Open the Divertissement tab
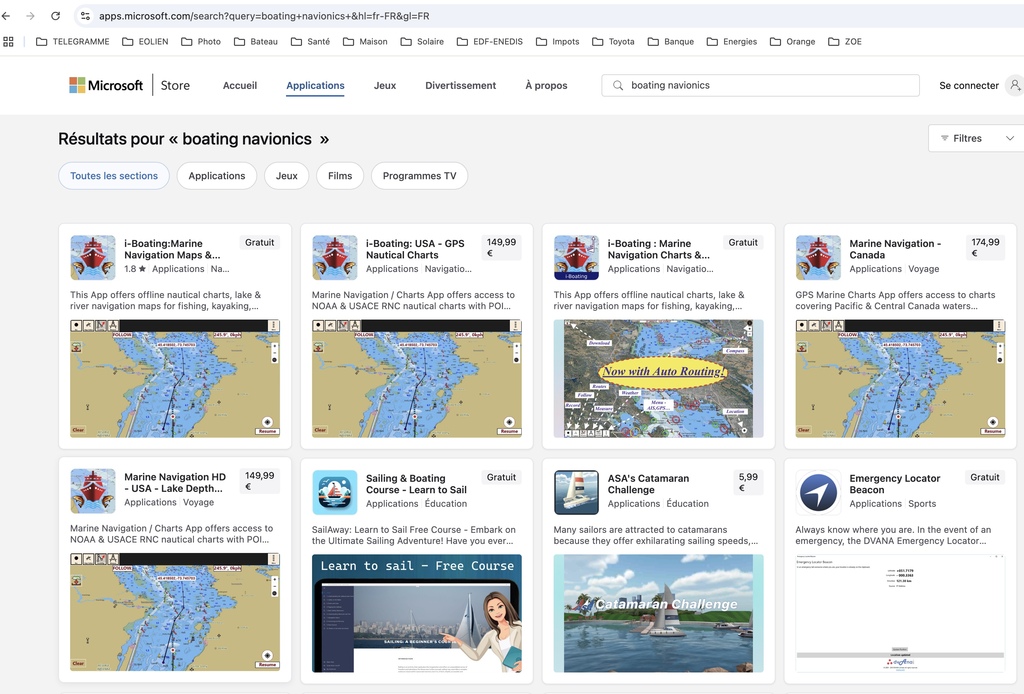1024x694 pixels. coord(460,86)
